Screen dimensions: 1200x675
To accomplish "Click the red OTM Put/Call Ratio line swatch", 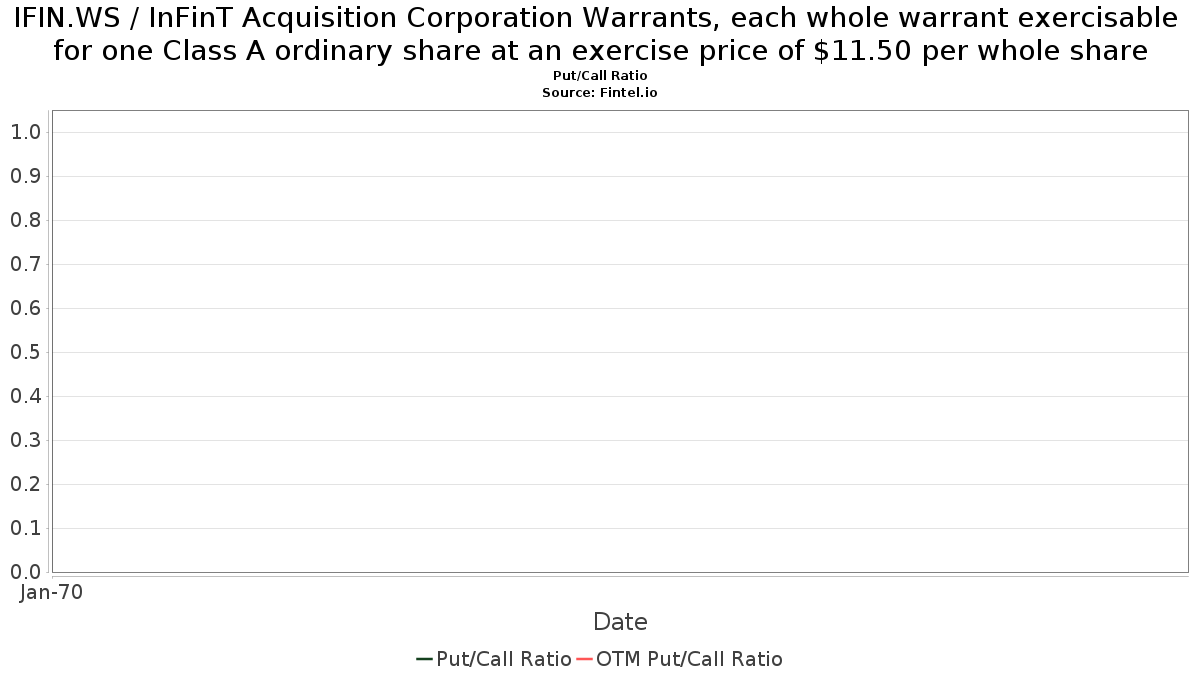I will tap(584, 659).
